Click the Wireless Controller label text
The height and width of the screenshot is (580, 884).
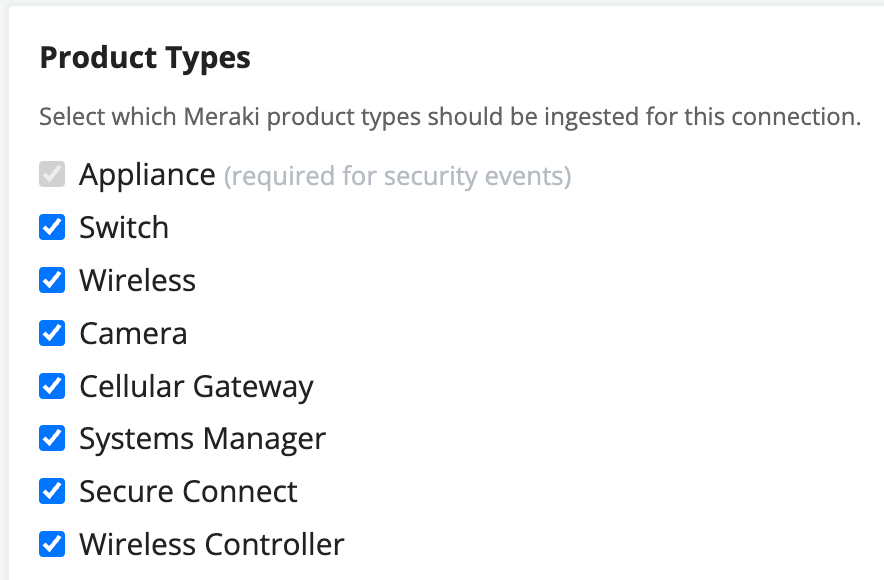pyautogui.click(x=211, y=544)
